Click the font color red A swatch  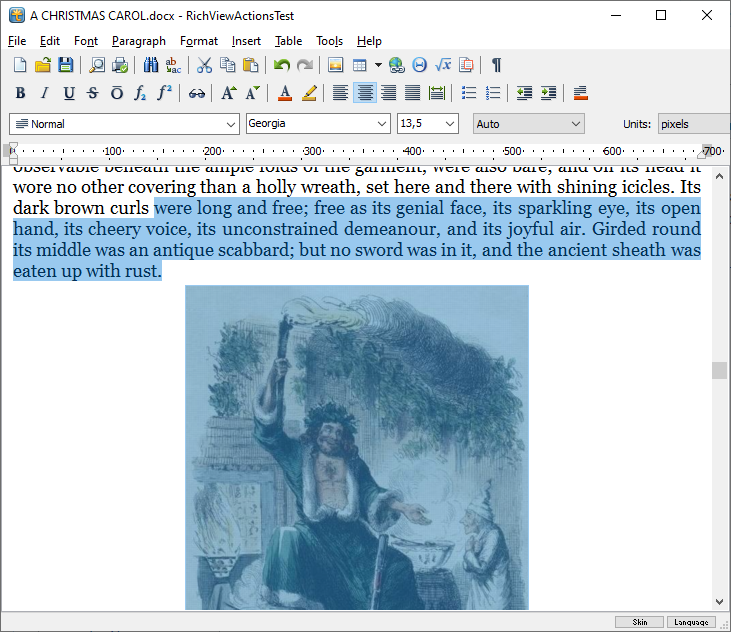click(285, 93)
